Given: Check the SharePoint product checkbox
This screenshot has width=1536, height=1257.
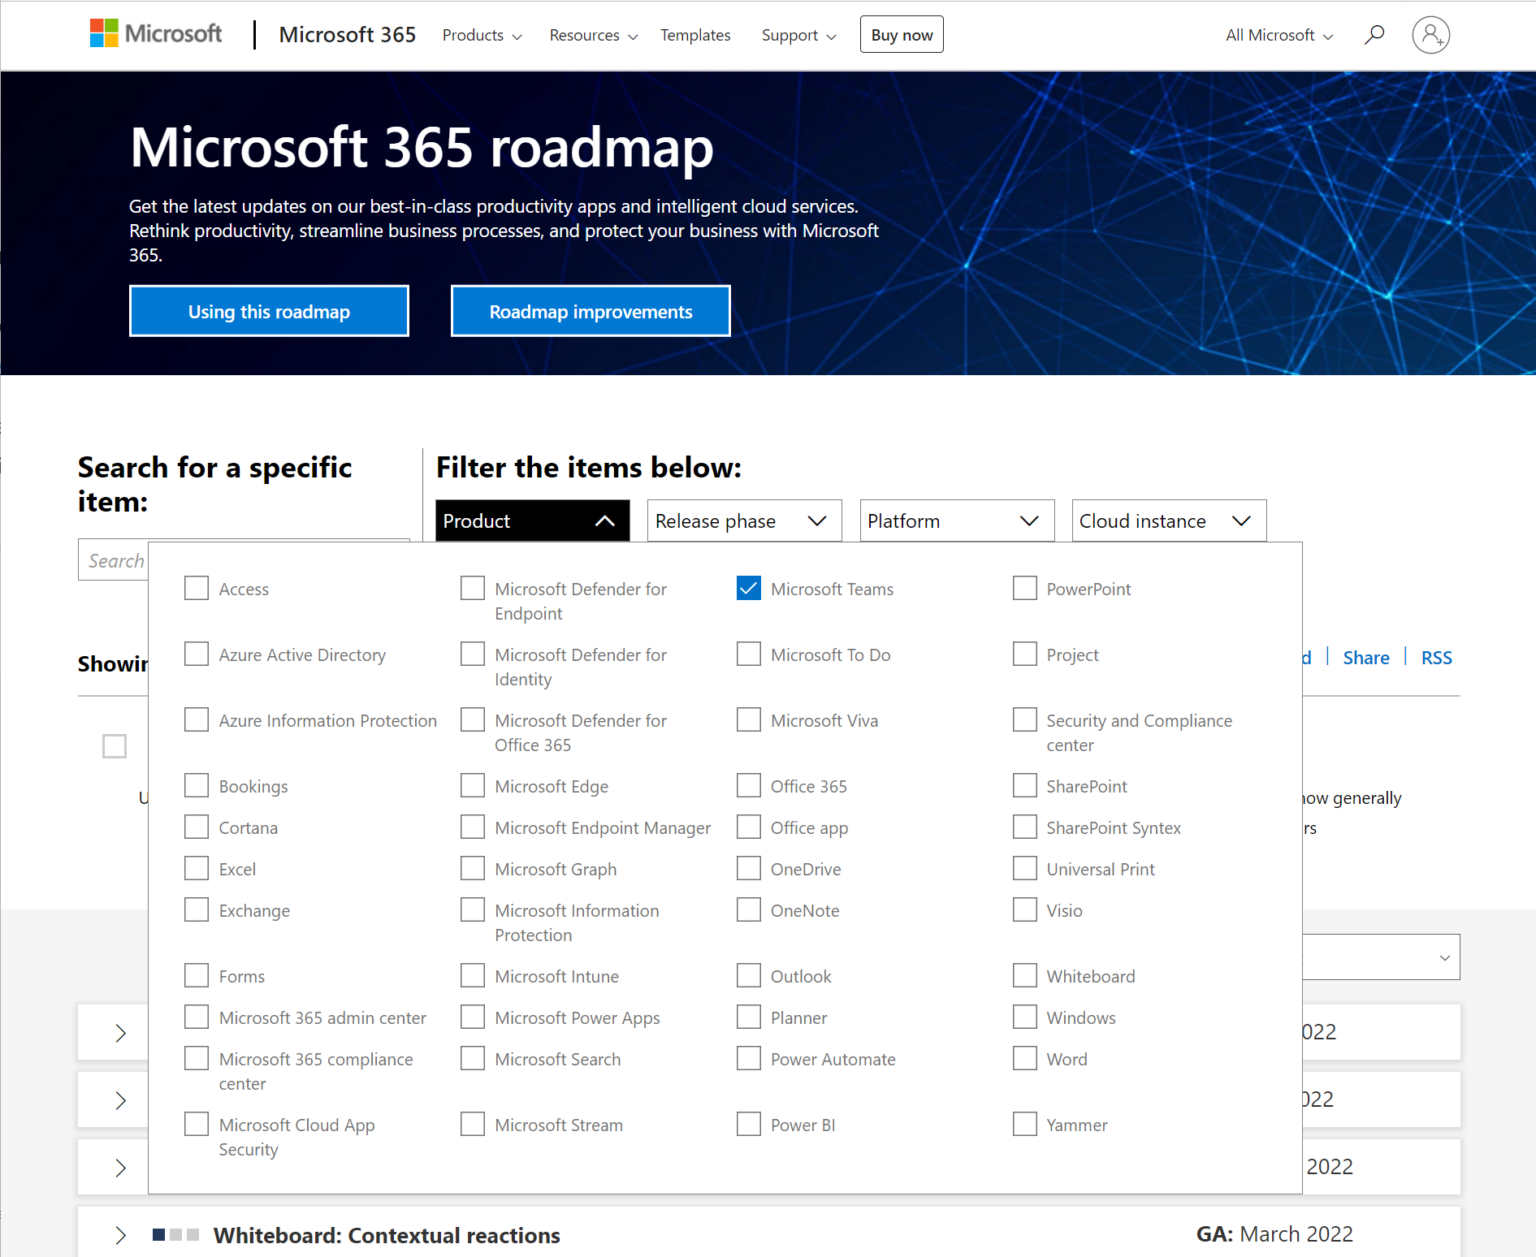Looking at the screenshot, I should coord(1024,786).
